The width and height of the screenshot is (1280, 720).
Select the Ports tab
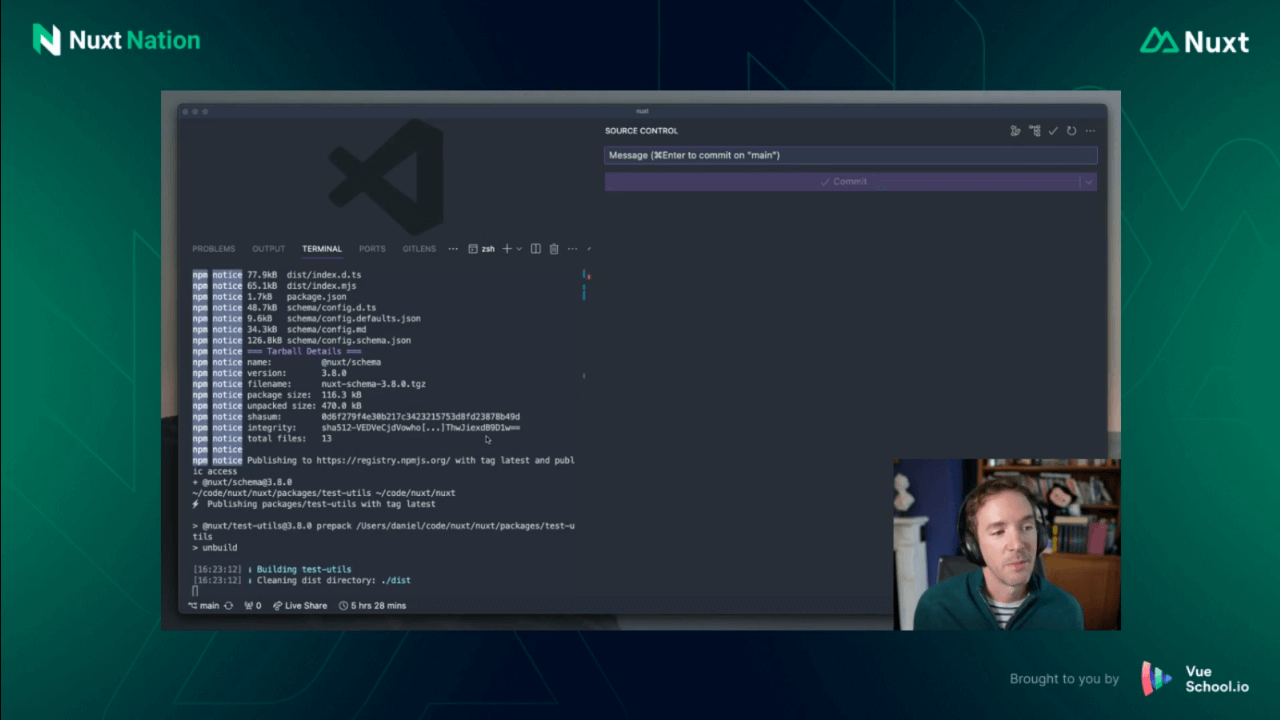tap(372, 249)
